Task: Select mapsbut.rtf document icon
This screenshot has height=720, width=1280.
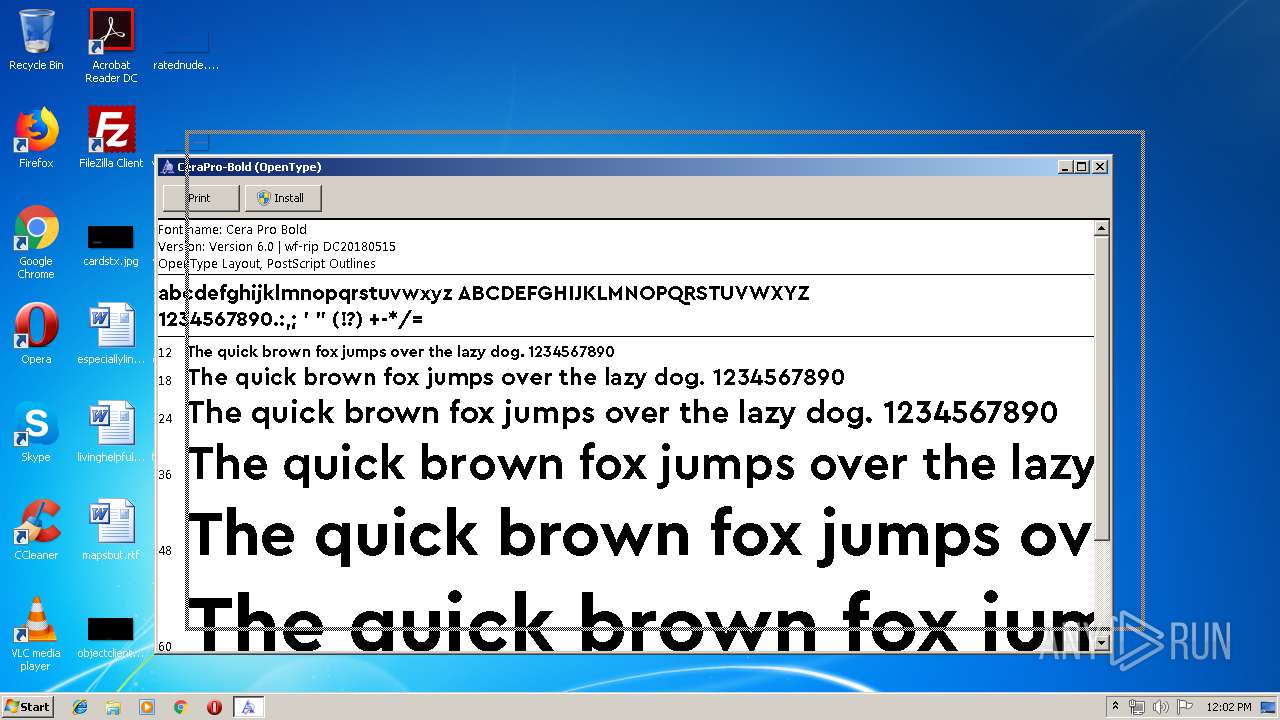Action: pos(111,530)
